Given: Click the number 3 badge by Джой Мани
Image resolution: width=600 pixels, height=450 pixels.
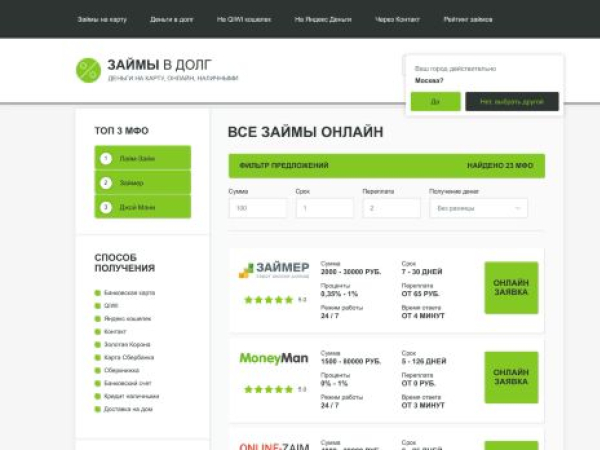Looking at the screenshot, I should point(106,207).
